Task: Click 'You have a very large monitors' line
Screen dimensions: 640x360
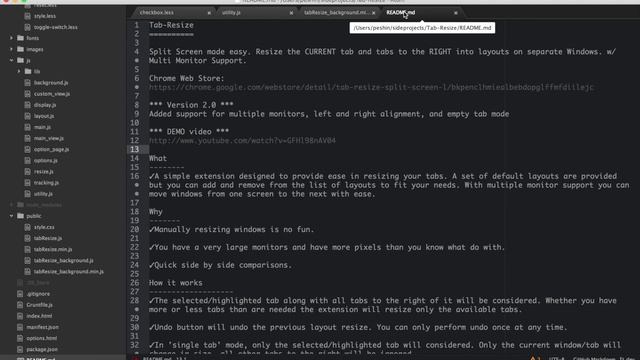Action: tap(327, 247)
